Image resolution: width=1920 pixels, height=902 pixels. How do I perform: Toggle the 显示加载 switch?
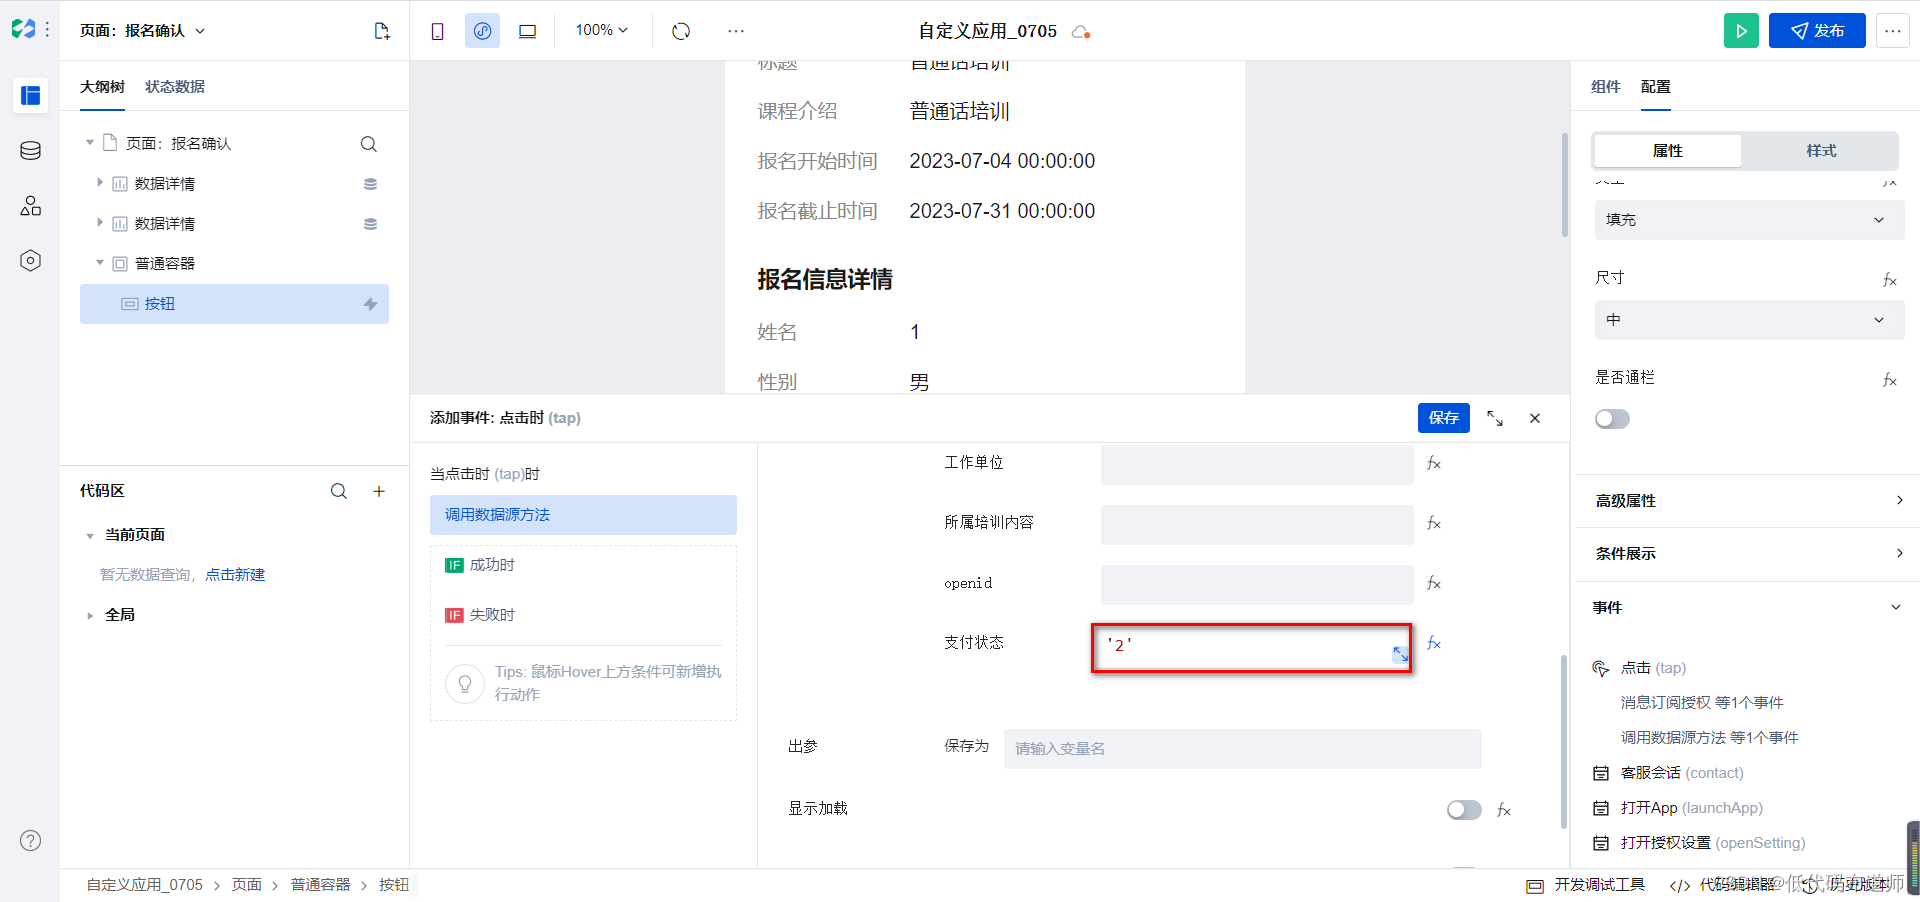[1464, 810]
